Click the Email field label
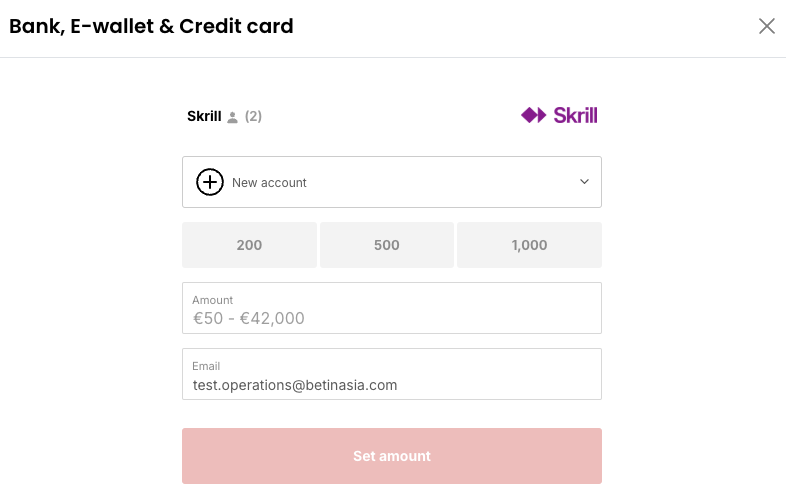Image resolution: width=786 pixels, height=500 pixels. [x=206, y=366]
